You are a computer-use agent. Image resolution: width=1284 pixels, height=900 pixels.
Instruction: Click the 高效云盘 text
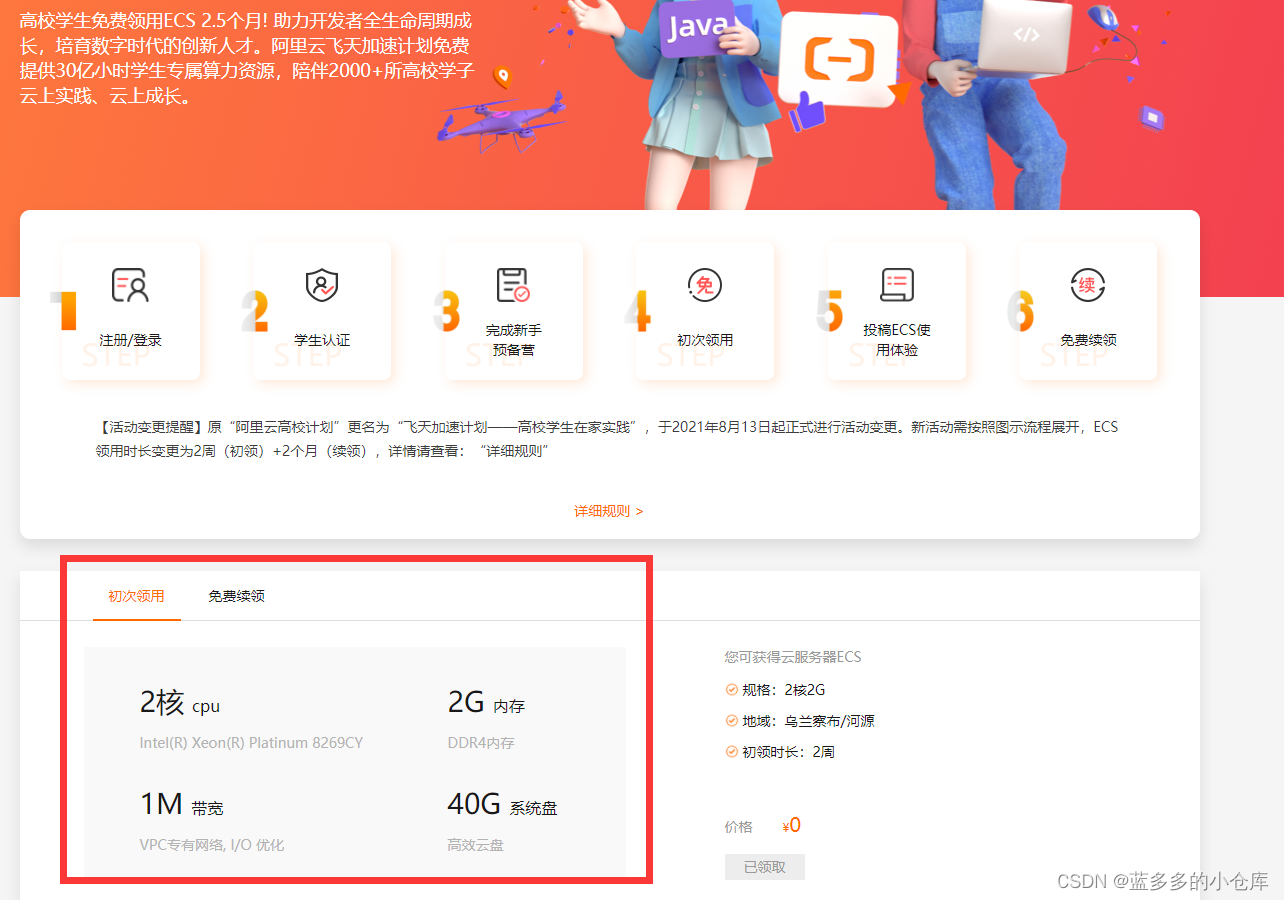pyautogui.click(x=475, y=845)
